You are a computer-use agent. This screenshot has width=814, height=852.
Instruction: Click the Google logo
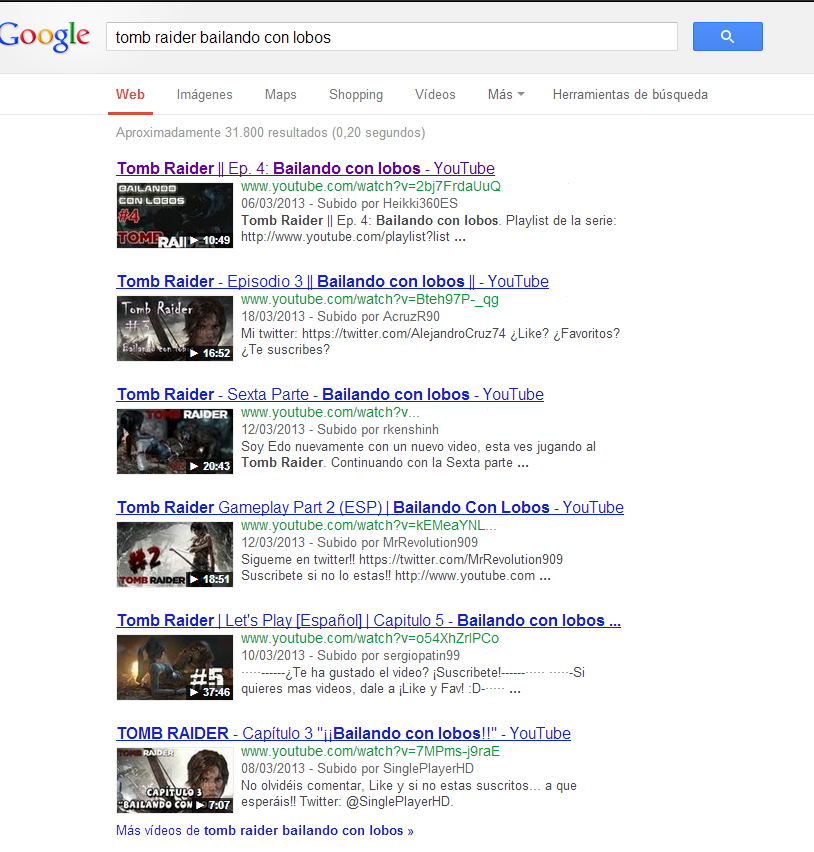[x=45, y=36]
